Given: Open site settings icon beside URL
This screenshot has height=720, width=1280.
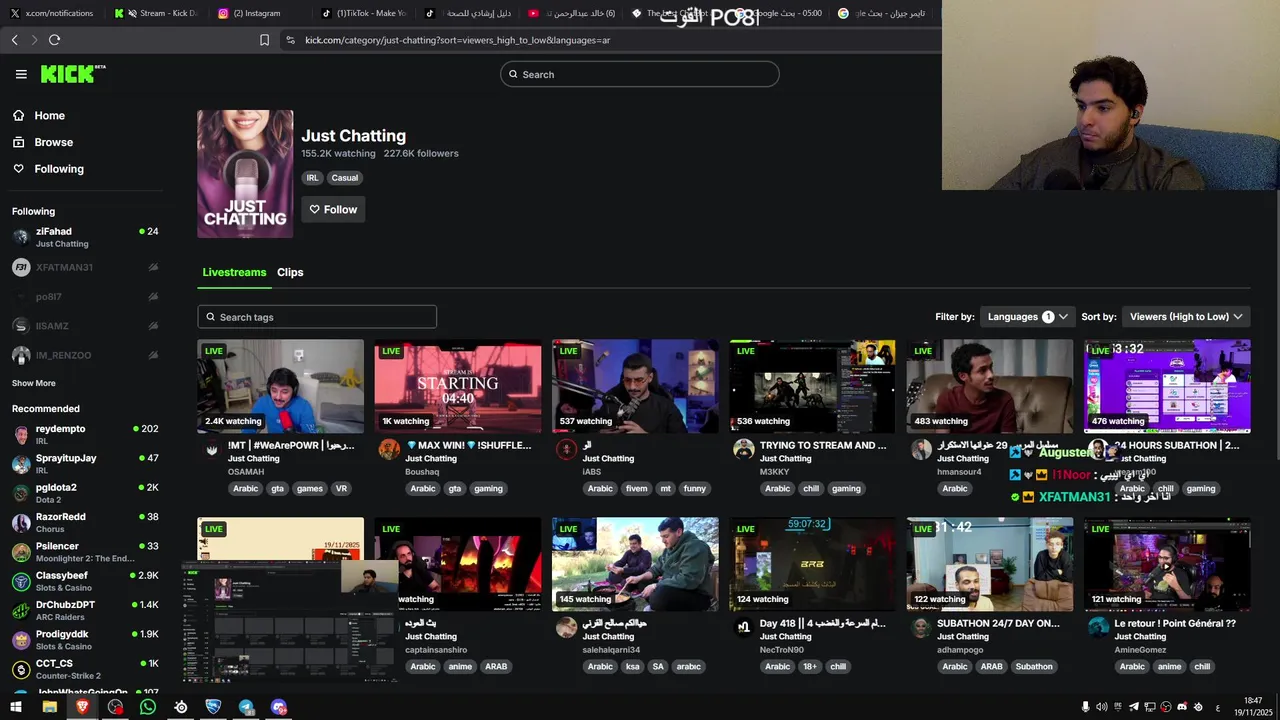Looking at the screenshot, I should (290, 40).
